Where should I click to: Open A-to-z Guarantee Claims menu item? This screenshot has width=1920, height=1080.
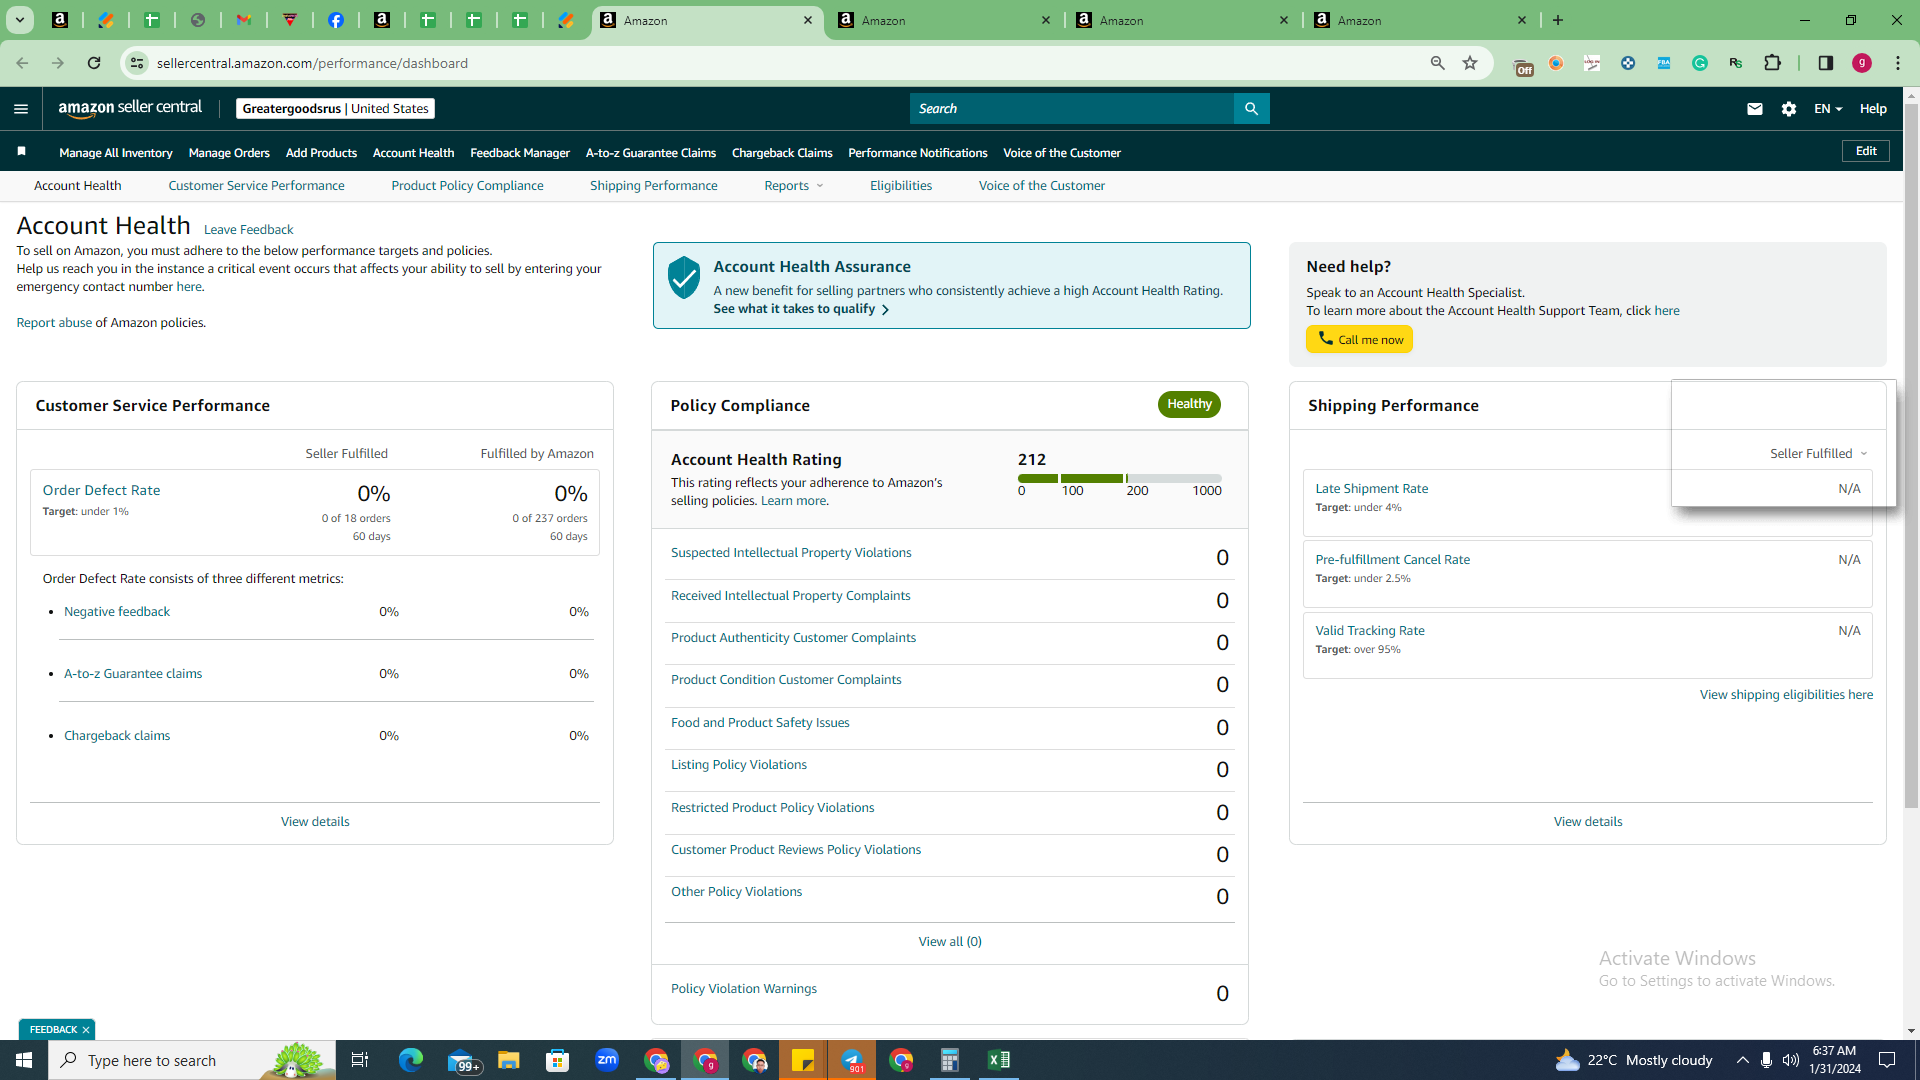(651, 153)
